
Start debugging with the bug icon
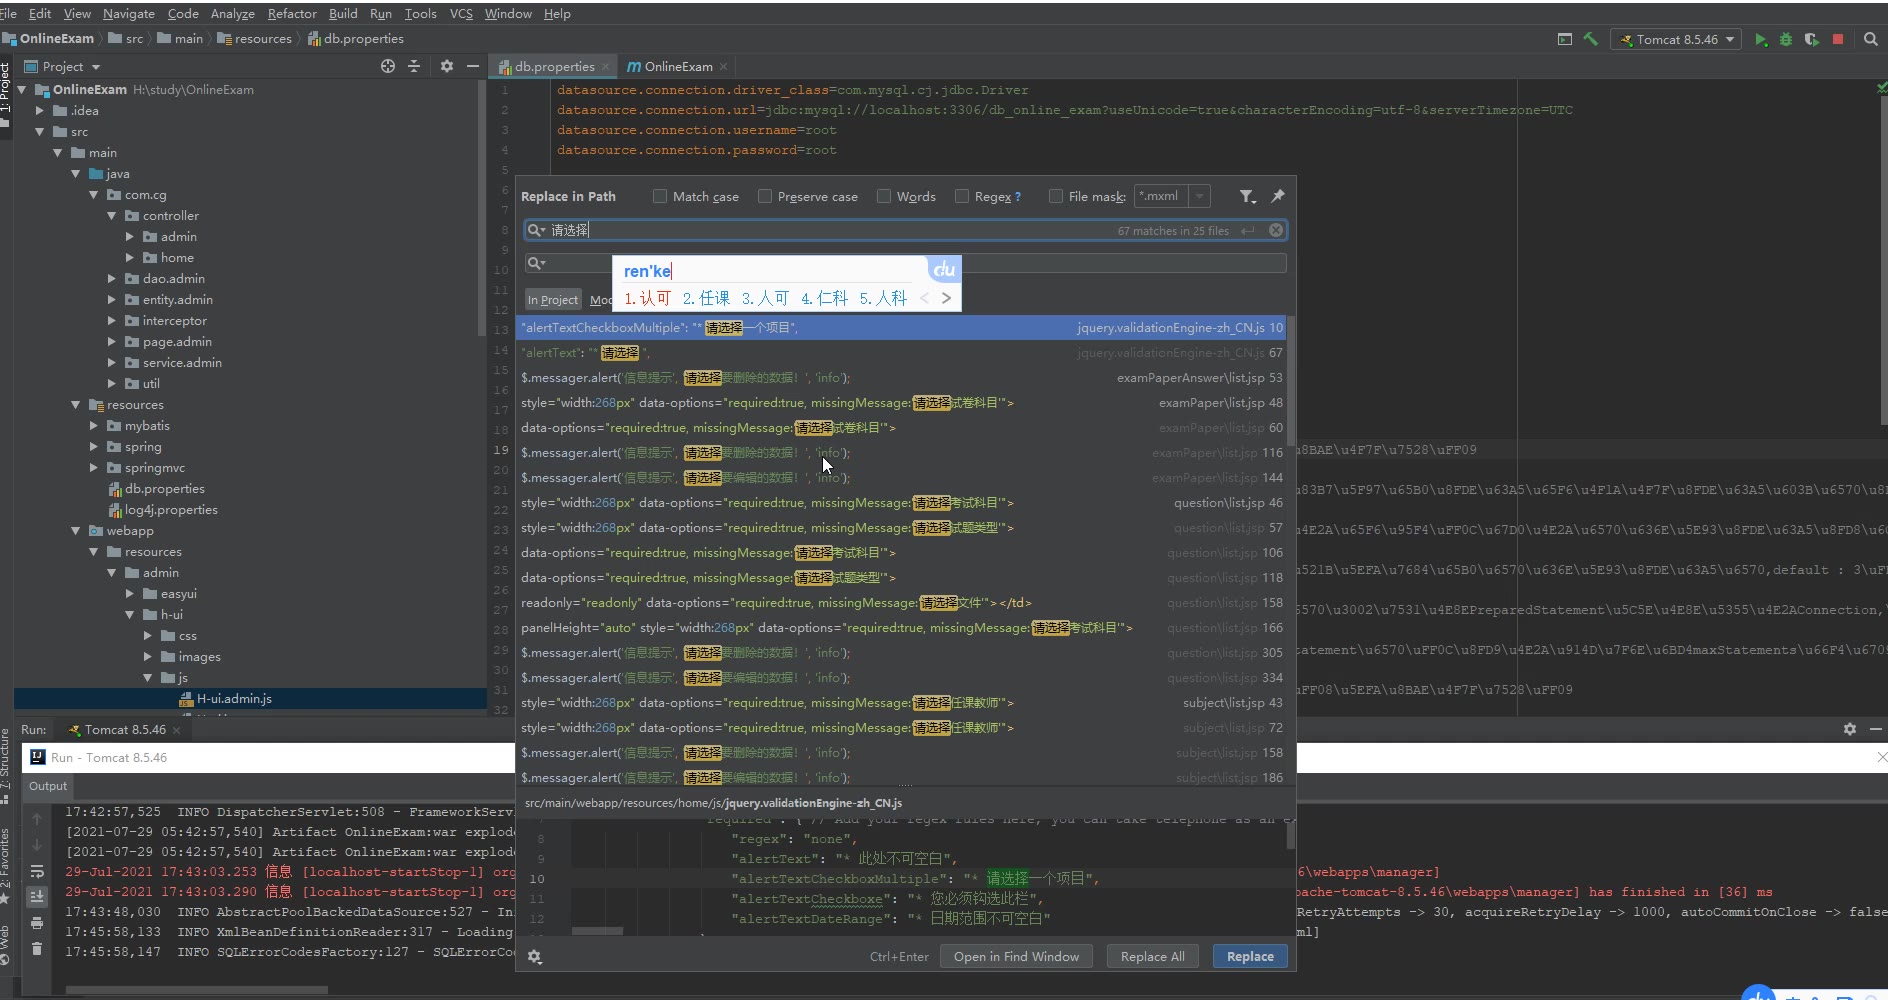(1786, 39)
